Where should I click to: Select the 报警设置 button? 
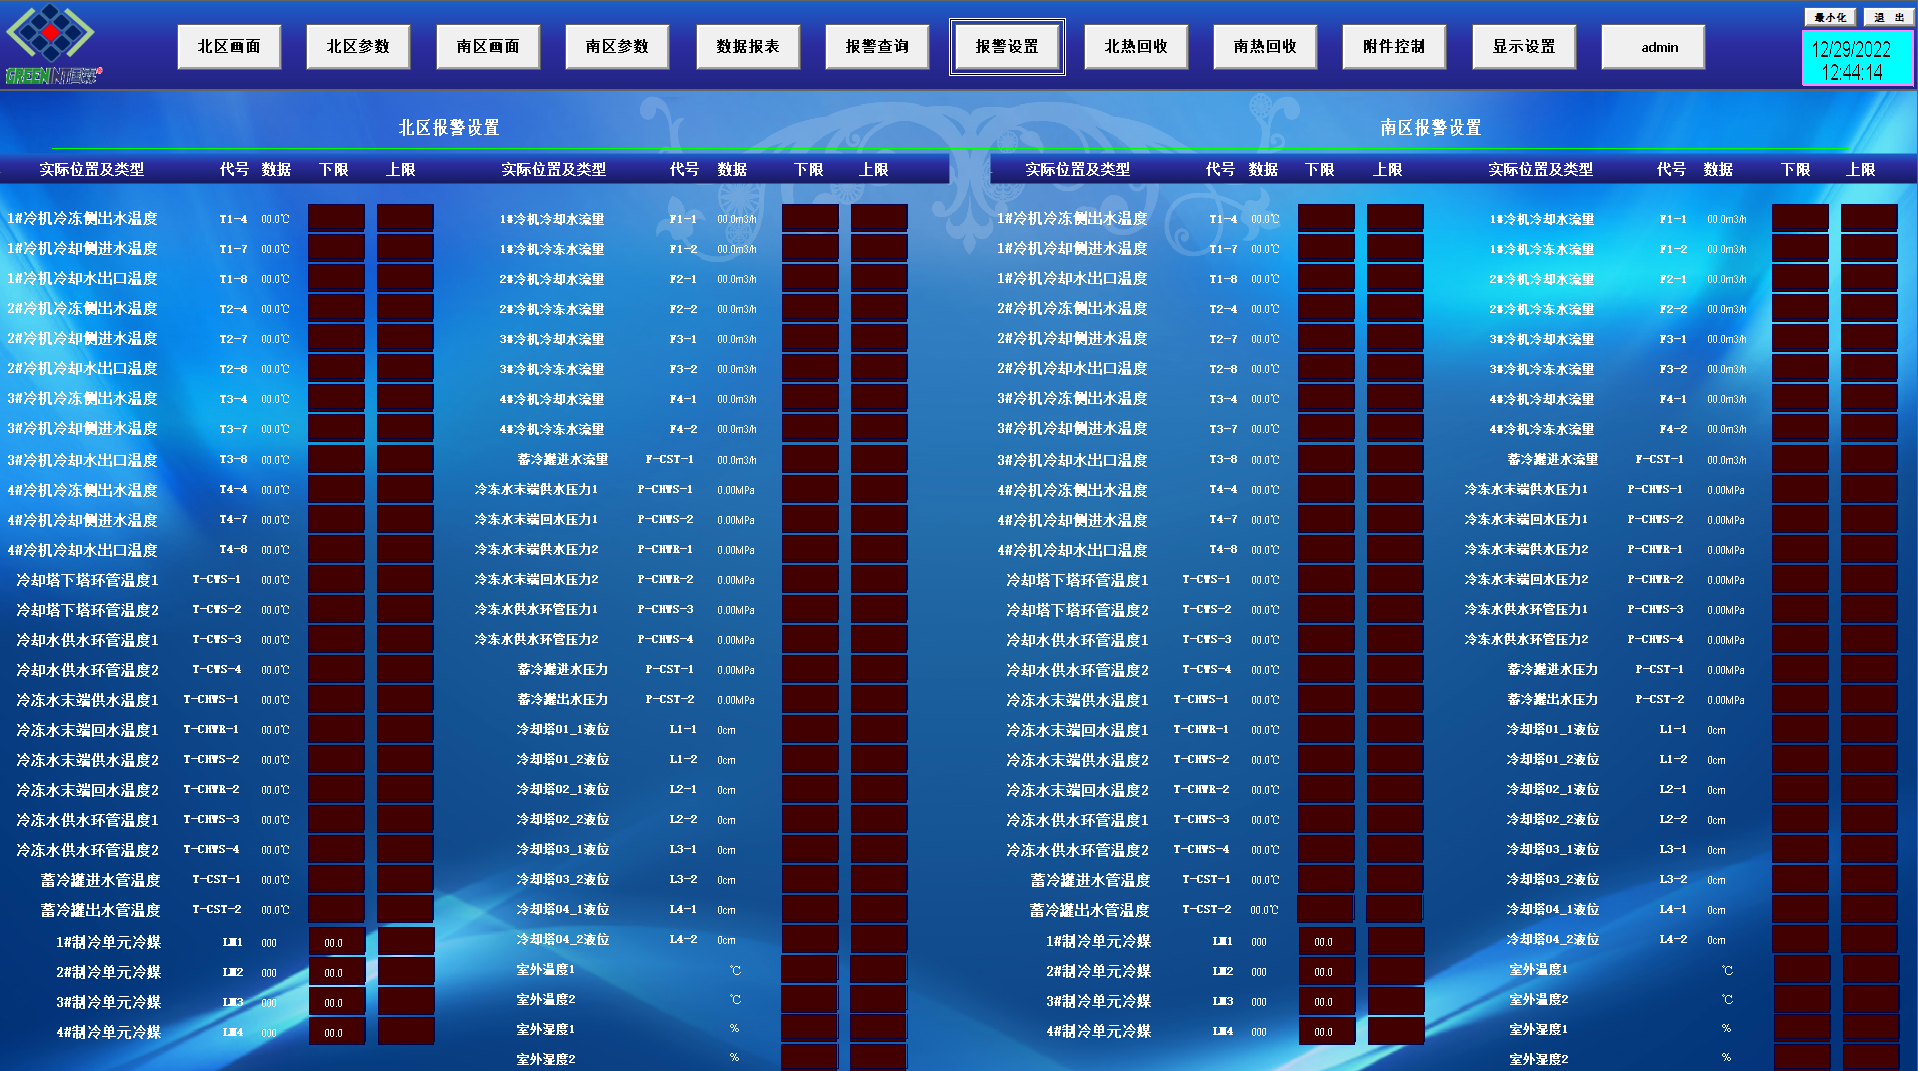pos(1006,47)
